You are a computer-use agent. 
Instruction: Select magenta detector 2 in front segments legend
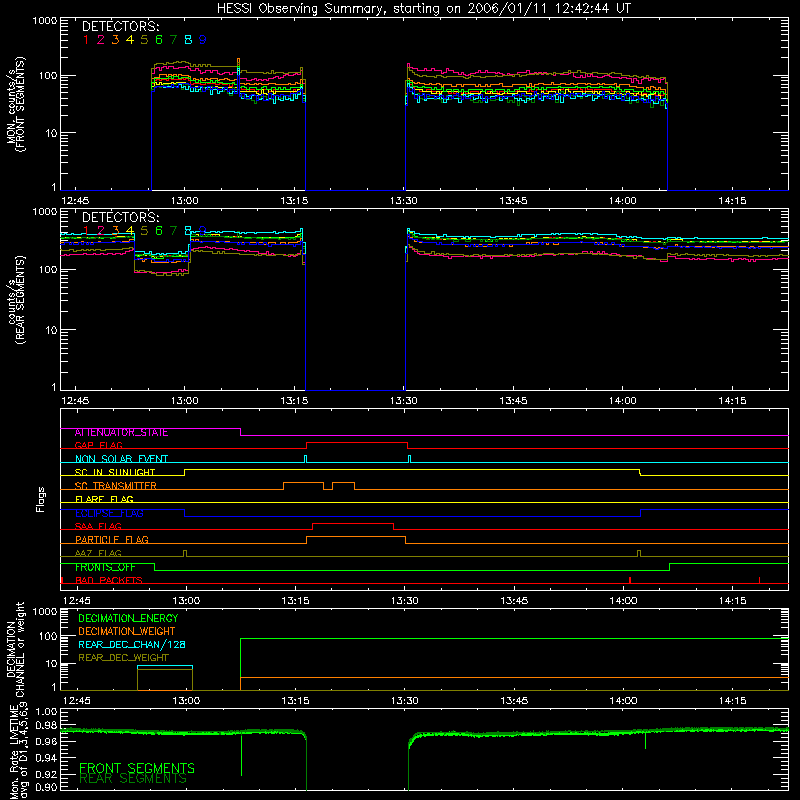(101, 40)
